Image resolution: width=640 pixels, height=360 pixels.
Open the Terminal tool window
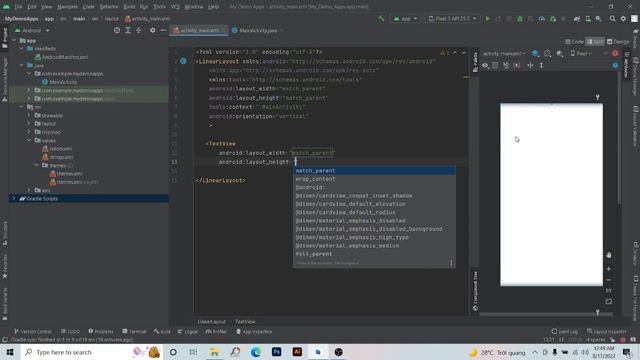[134, 331]
